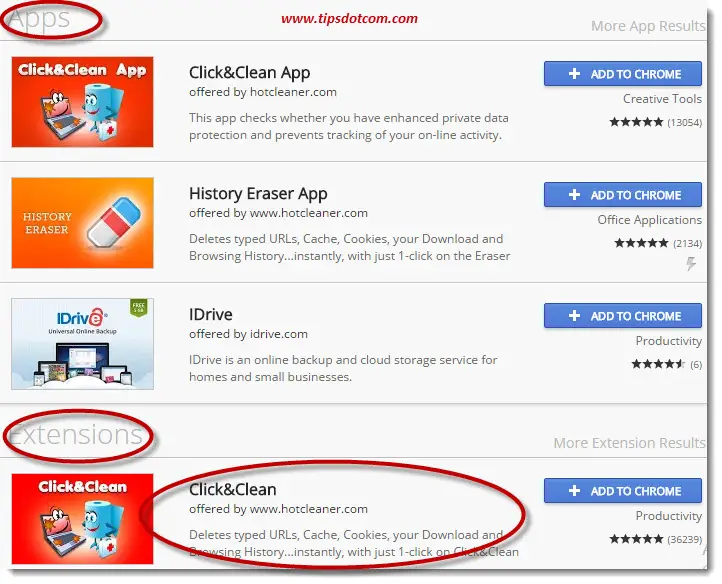
Task: Select the Office Applications category label
Action: coord(650,220)
